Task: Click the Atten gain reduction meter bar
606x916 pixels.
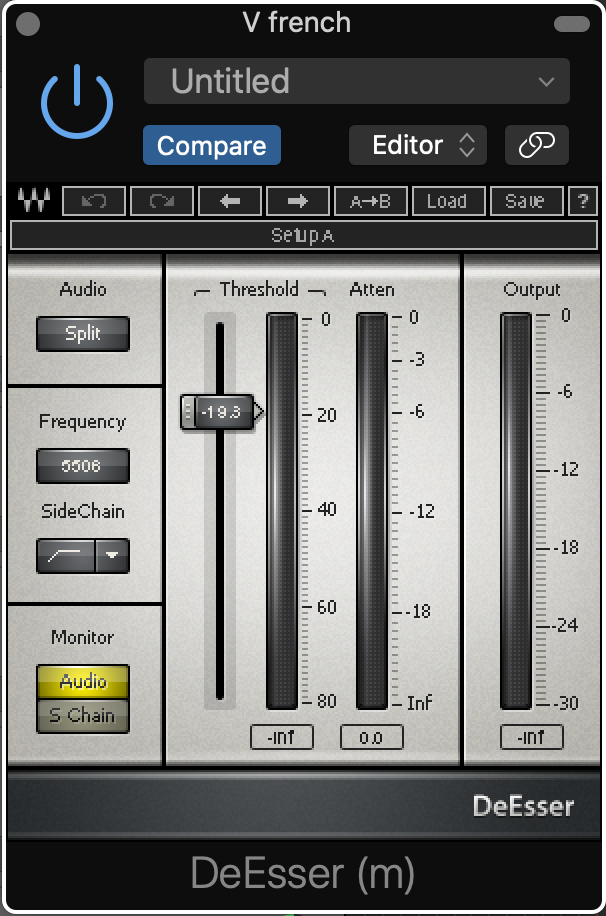Action: click(x=372, y=511)
